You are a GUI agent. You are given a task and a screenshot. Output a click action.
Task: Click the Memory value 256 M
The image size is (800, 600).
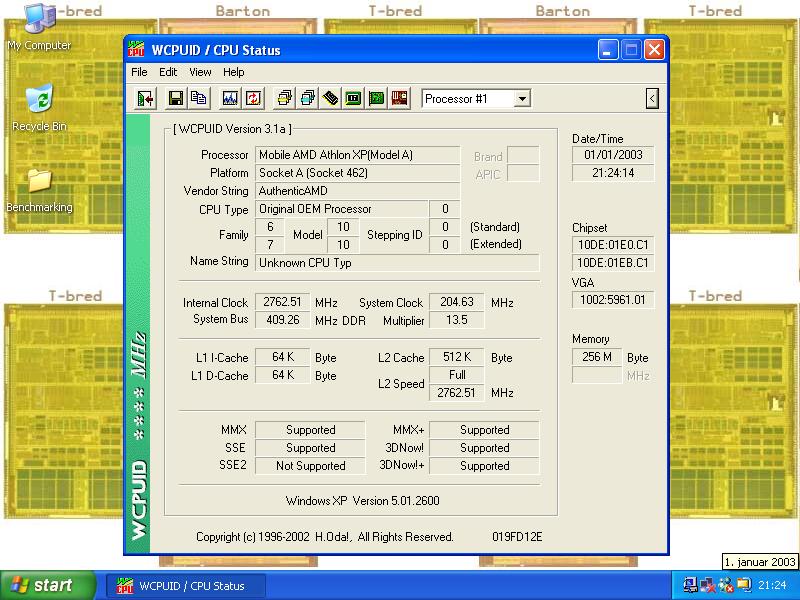tap(597, 357)
